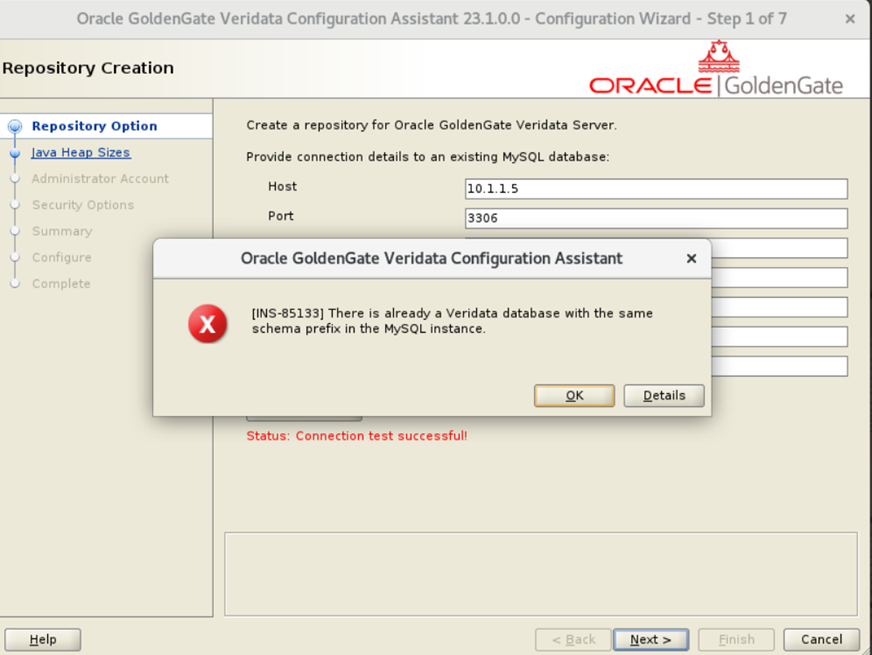Open Details of error INS-85133
The width and height of the screenshot is (872, 655).
[663, 395]
